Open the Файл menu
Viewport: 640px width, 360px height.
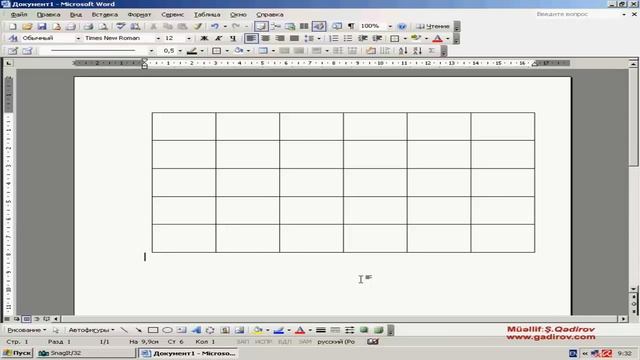(x=19, y=14)
